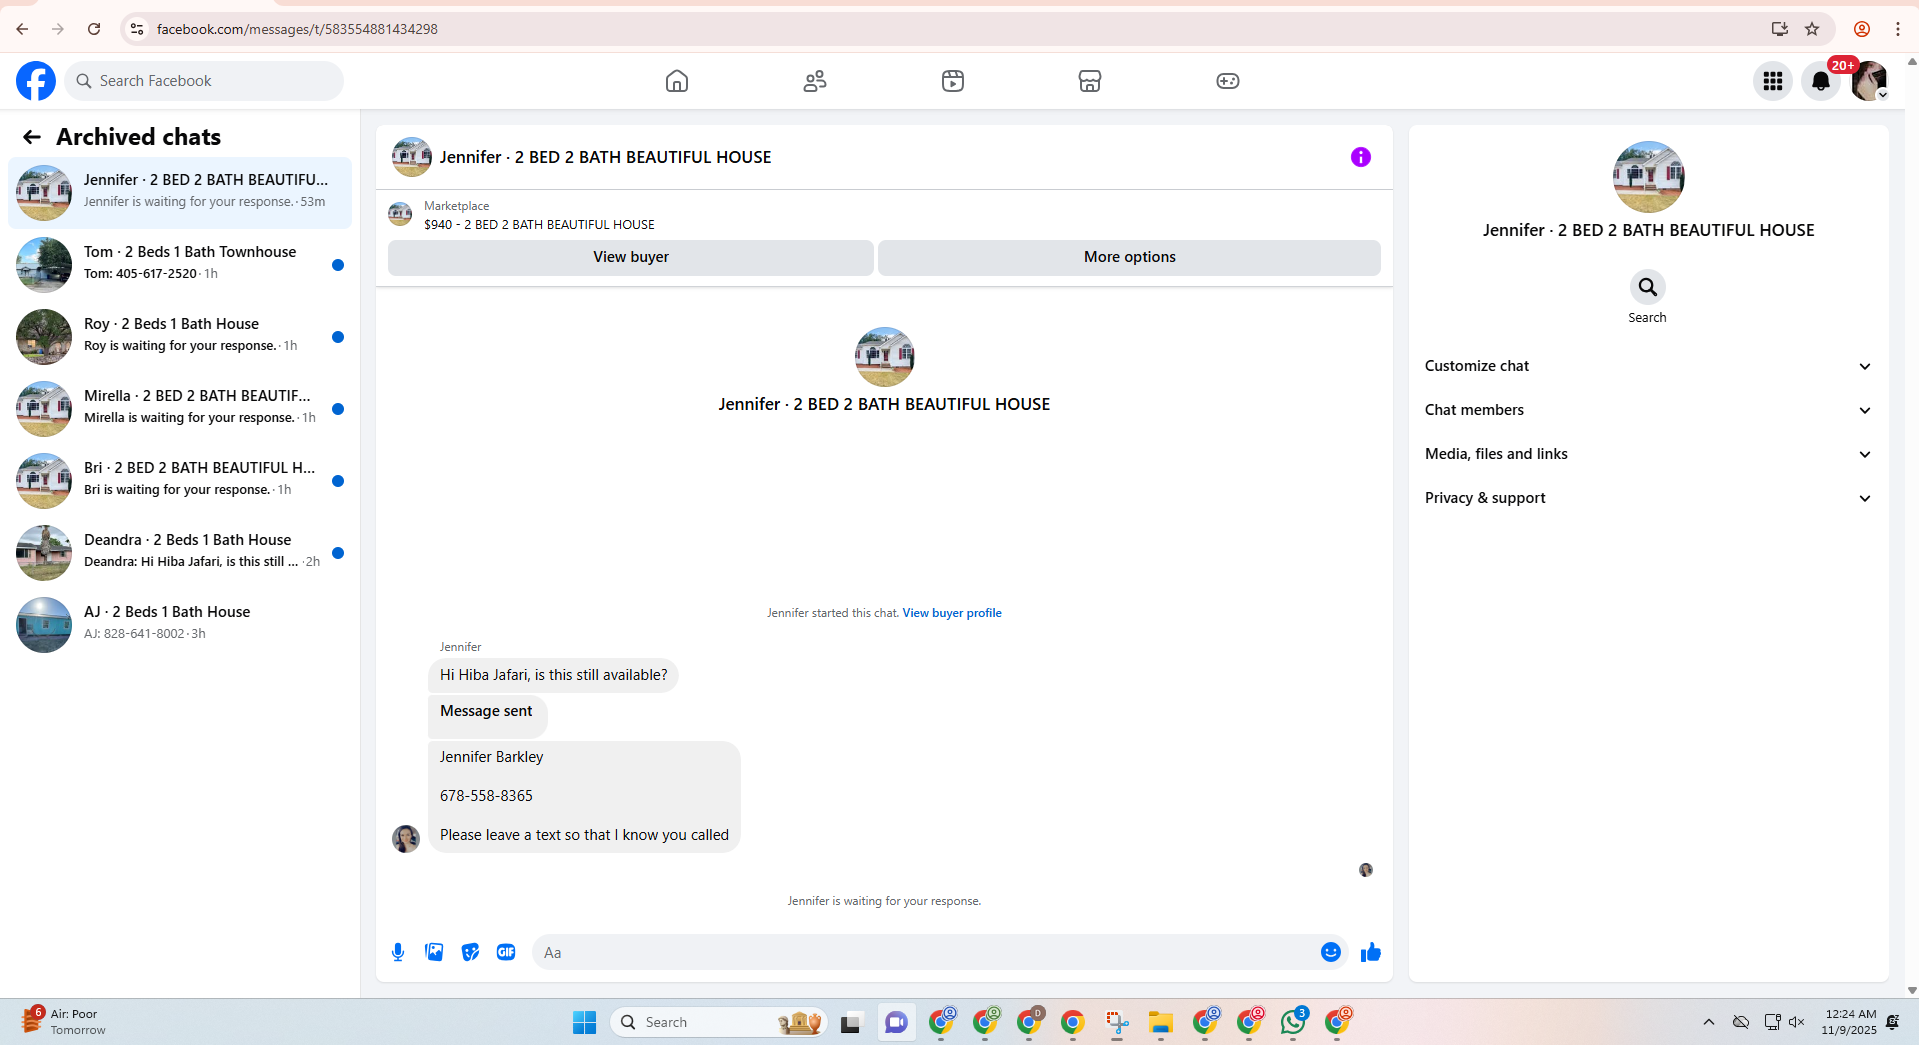Show hidden system tray icons
The width and height of the screenshot is (1919, 1045).
pyautogui.click(x=1709, y=1022)
